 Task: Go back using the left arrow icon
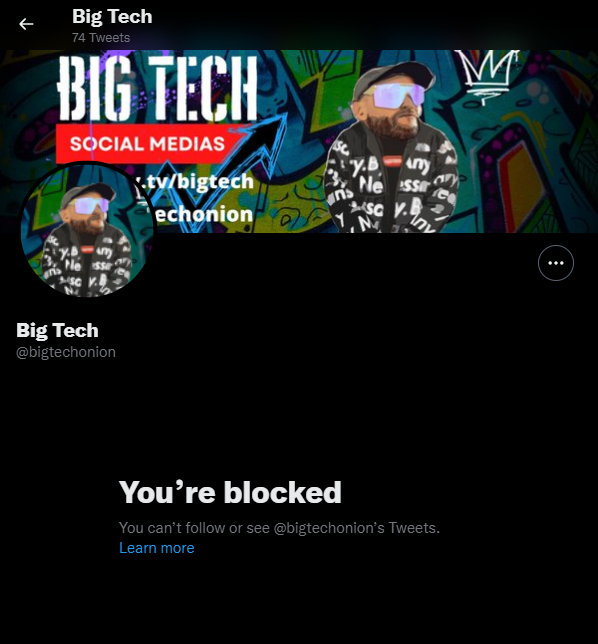pyautogui.click(x=26, y=24)
